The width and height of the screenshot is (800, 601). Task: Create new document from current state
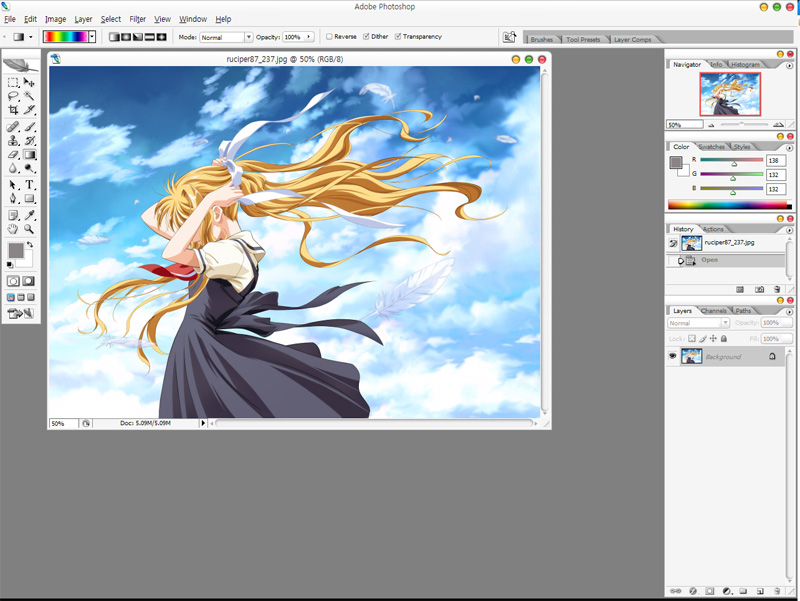coord(740,289)
